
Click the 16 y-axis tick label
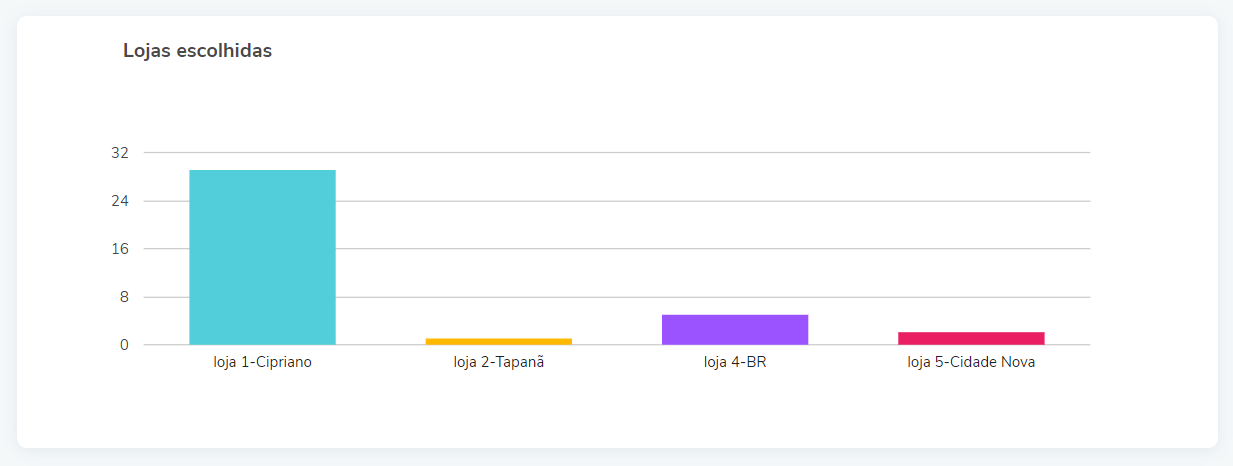tap(120, 249)
